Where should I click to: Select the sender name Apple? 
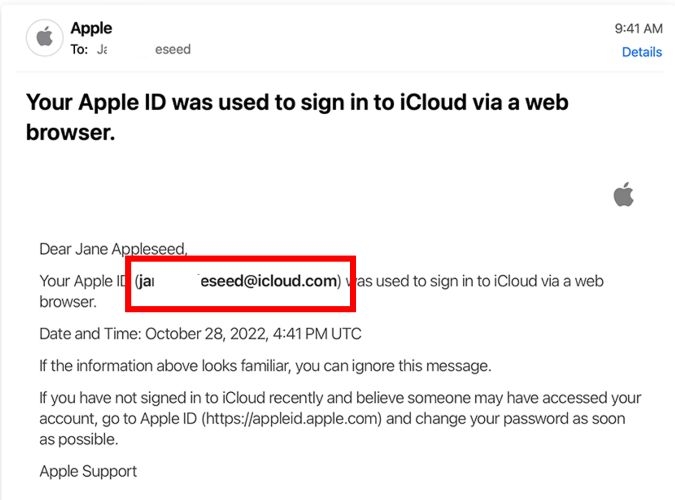[91, 28]
